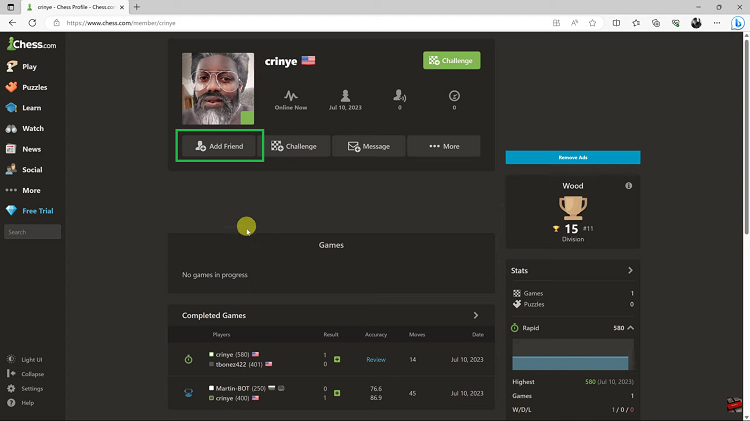The image size is (750, 421).
Task: Open browser Collections icon
Action: 656,22
